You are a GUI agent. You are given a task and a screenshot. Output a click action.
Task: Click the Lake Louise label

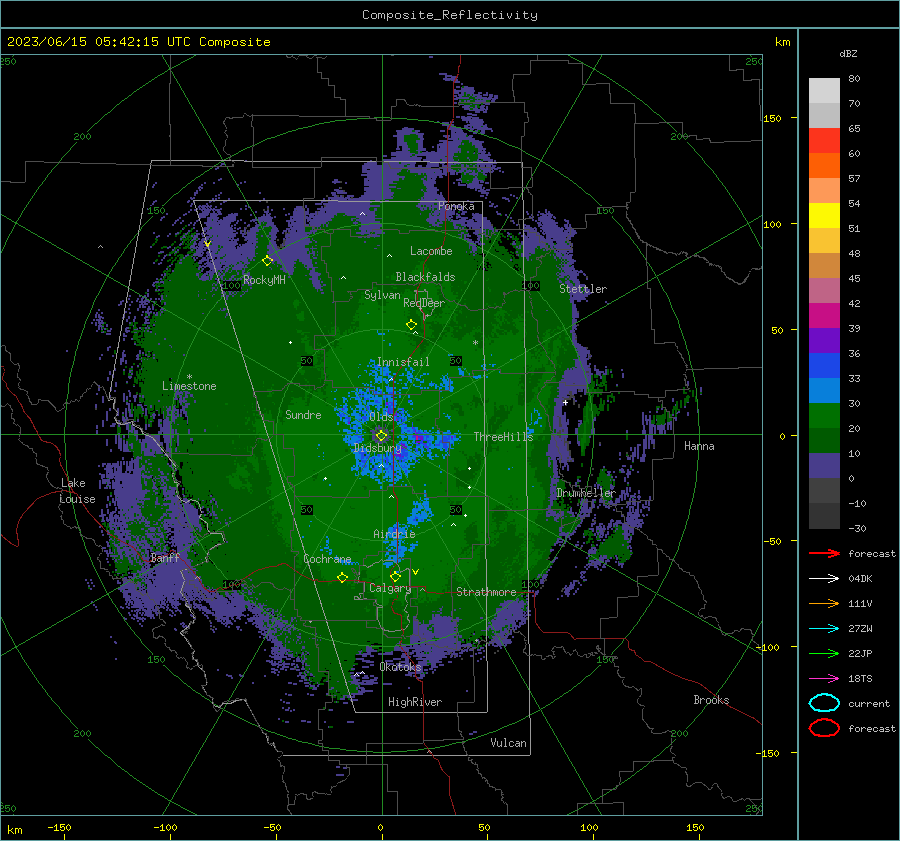click(x=77, y=491)
